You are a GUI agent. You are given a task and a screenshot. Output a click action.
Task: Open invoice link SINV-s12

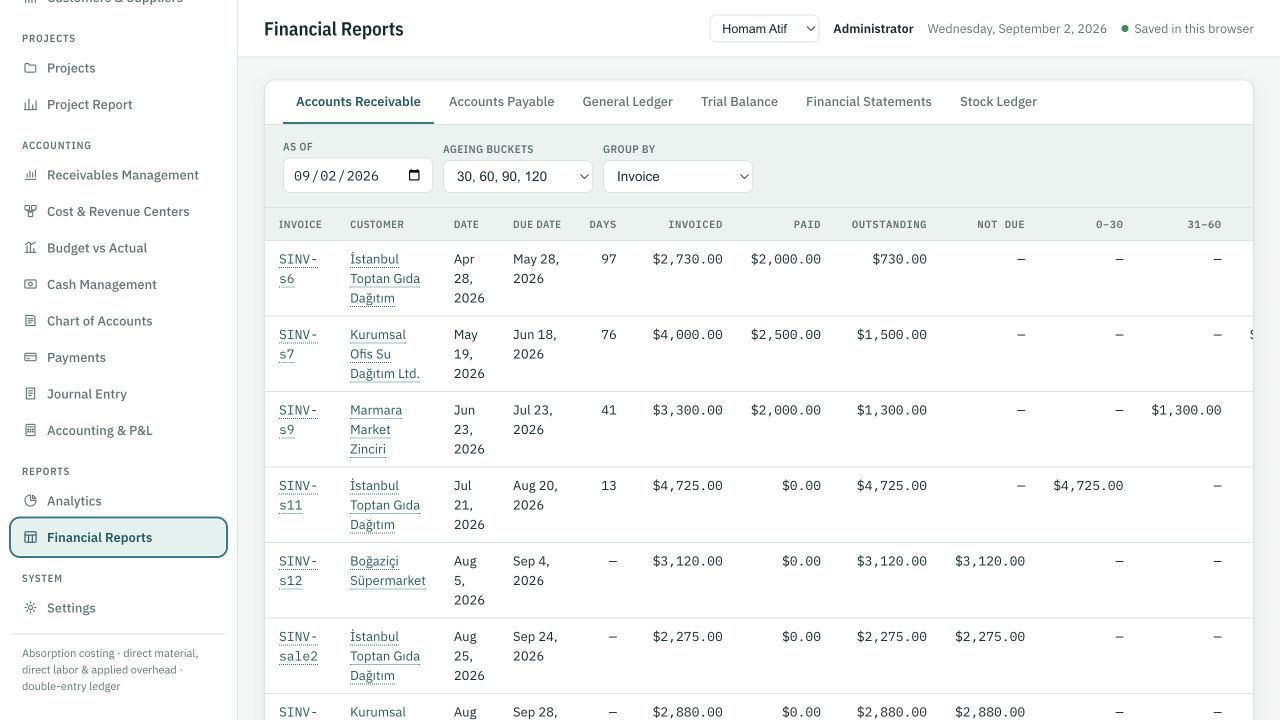pyautogui.click(x=298, y=571)
